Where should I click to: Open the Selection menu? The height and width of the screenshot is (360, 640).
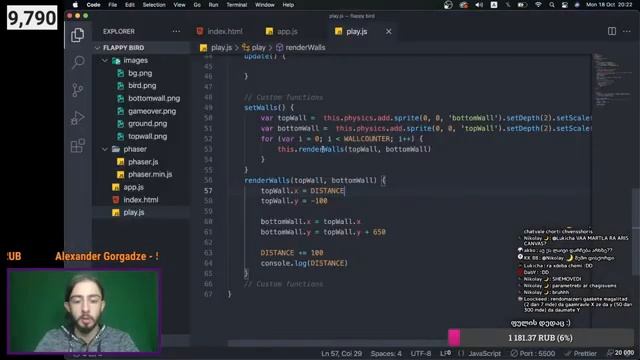[x=154, y=5]
